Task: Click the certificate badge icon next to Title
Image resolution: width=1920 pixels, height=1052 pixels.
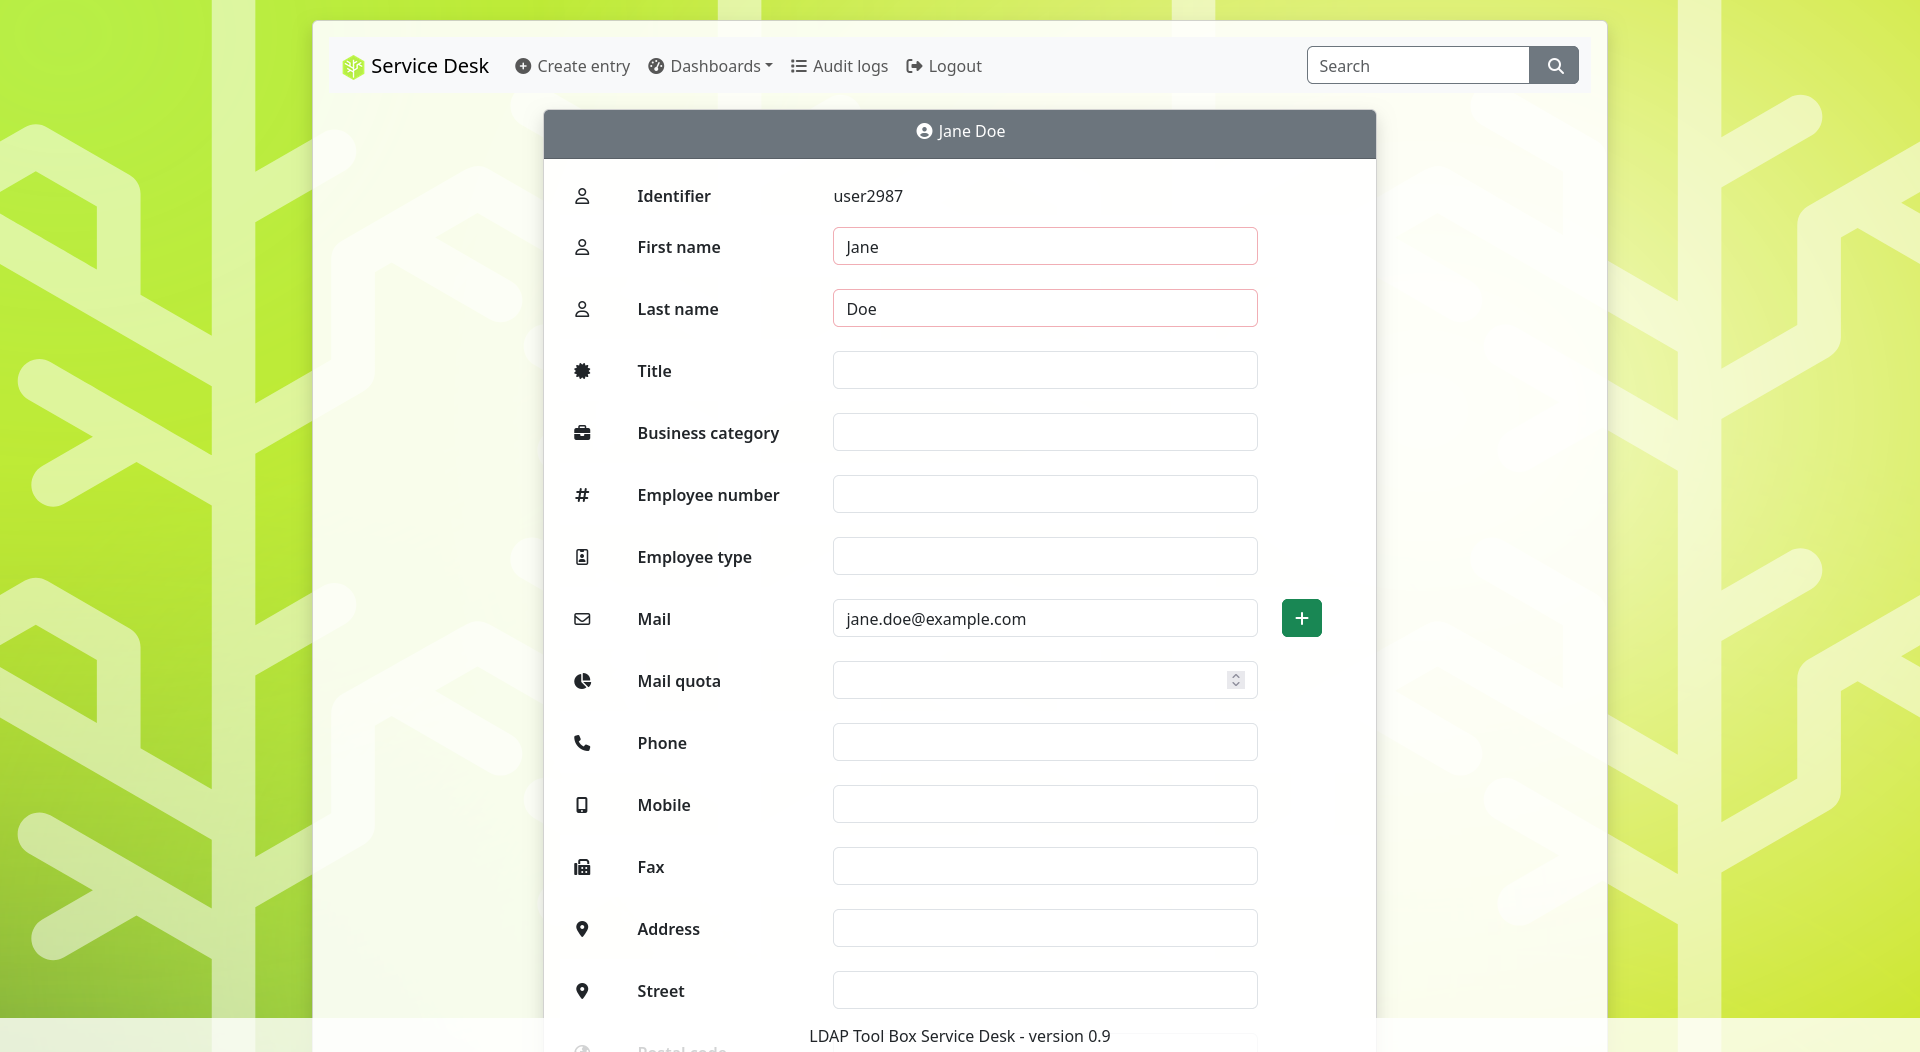Action: [582, 371]
